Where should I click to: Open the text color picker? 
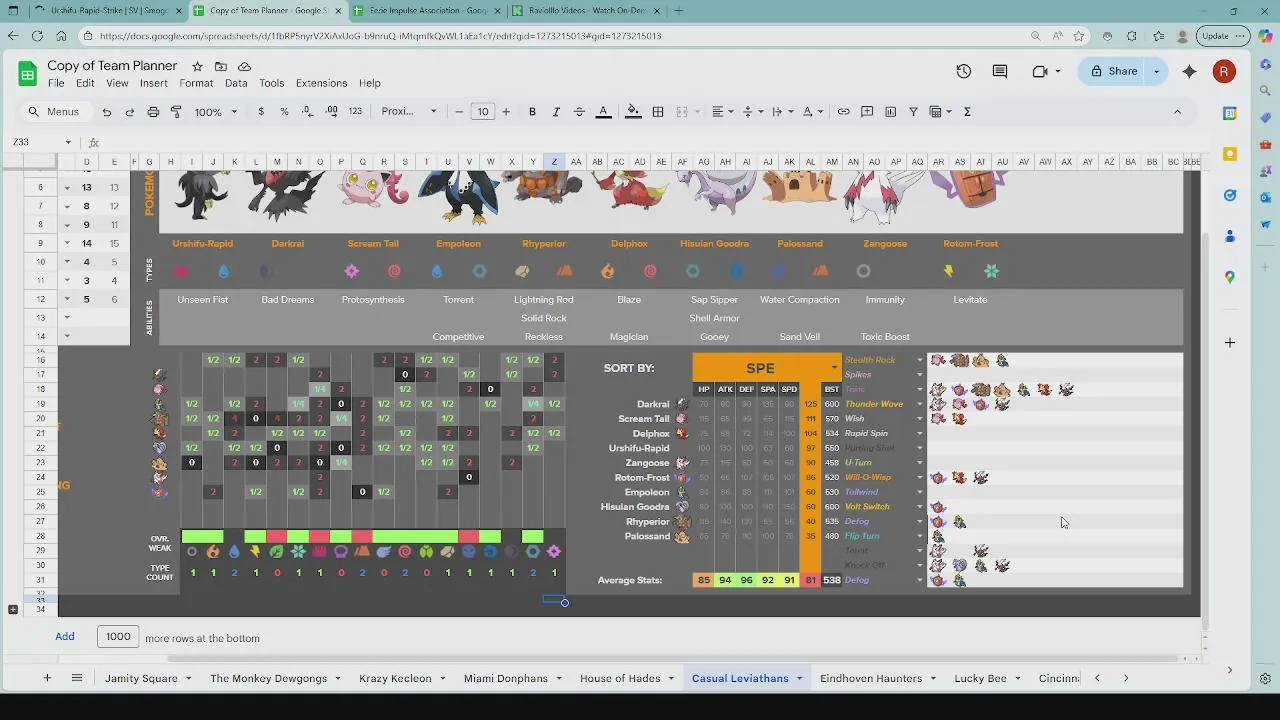click(x=603, y=112)
